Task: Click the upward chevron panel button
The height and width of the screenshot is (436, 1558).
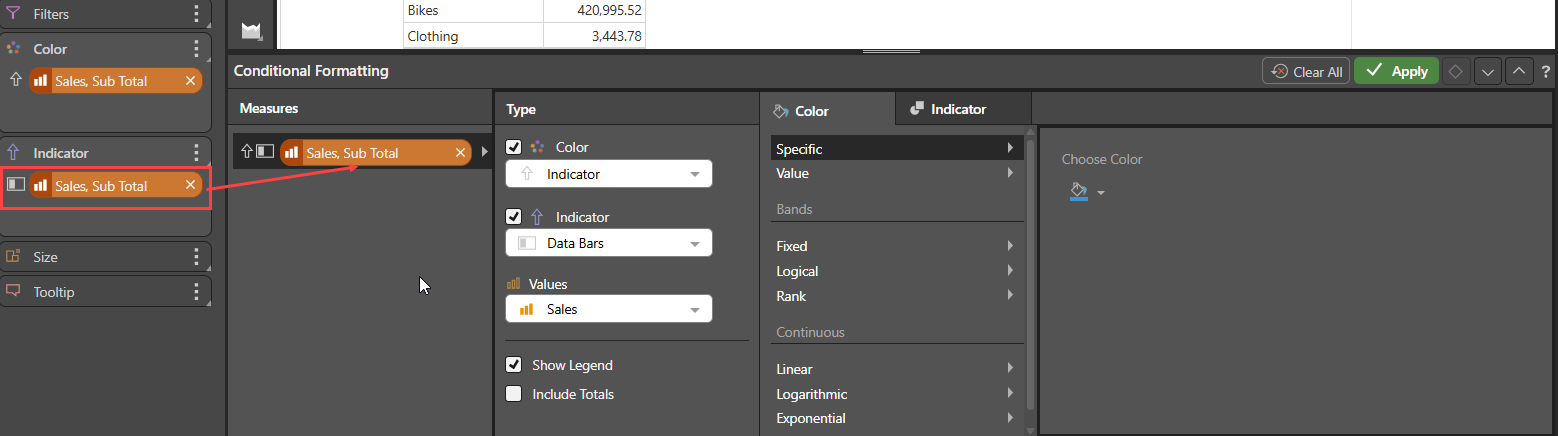Action: pyautogui.click(x=1519, y=71)
